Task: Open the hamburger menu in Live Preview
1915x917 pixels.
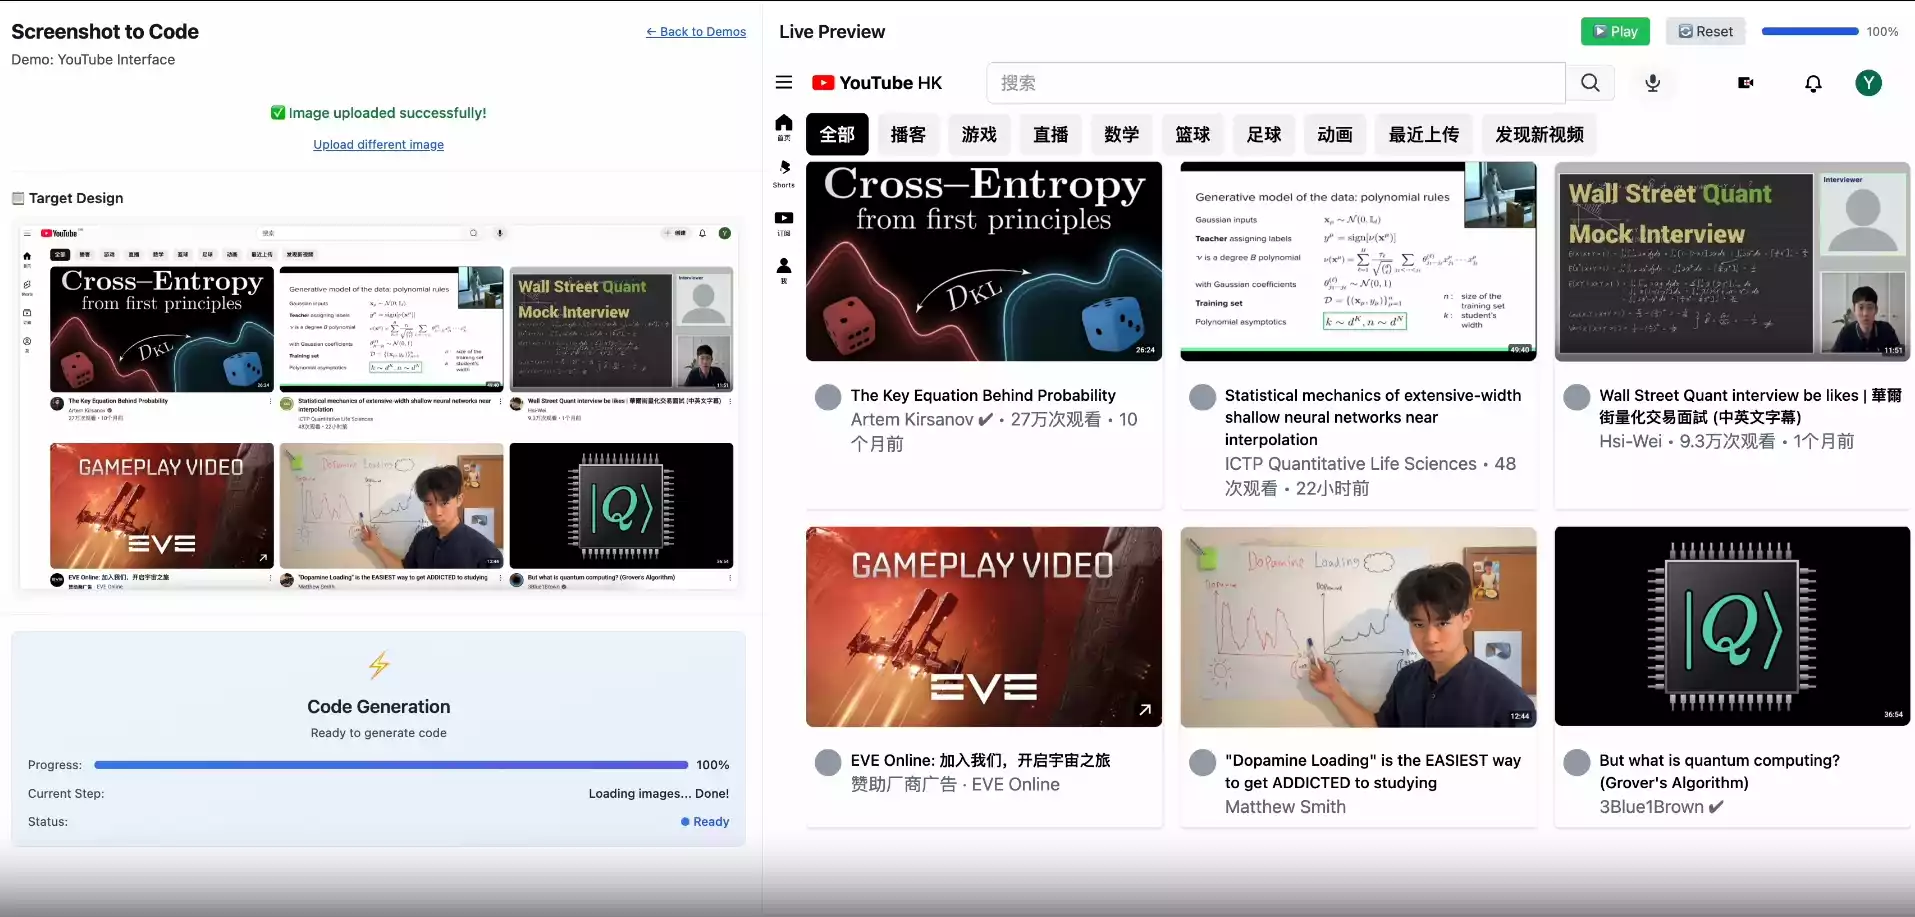Action: click(x=784, y=83)
